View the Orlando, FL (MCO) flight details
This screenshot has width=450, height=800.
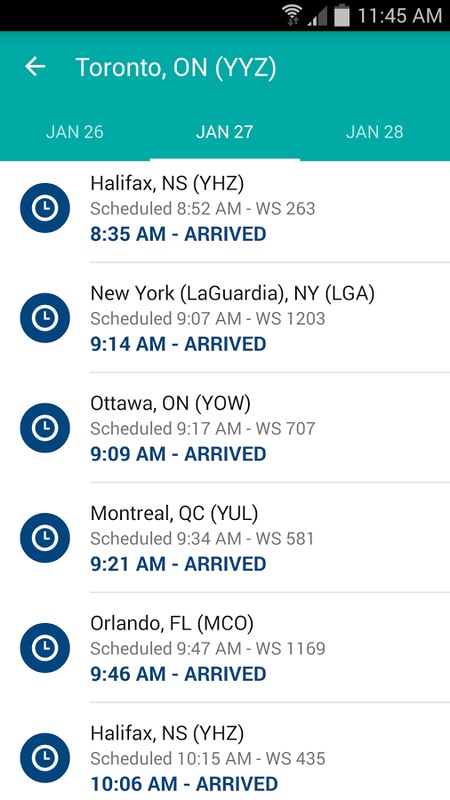coord(225,648)
